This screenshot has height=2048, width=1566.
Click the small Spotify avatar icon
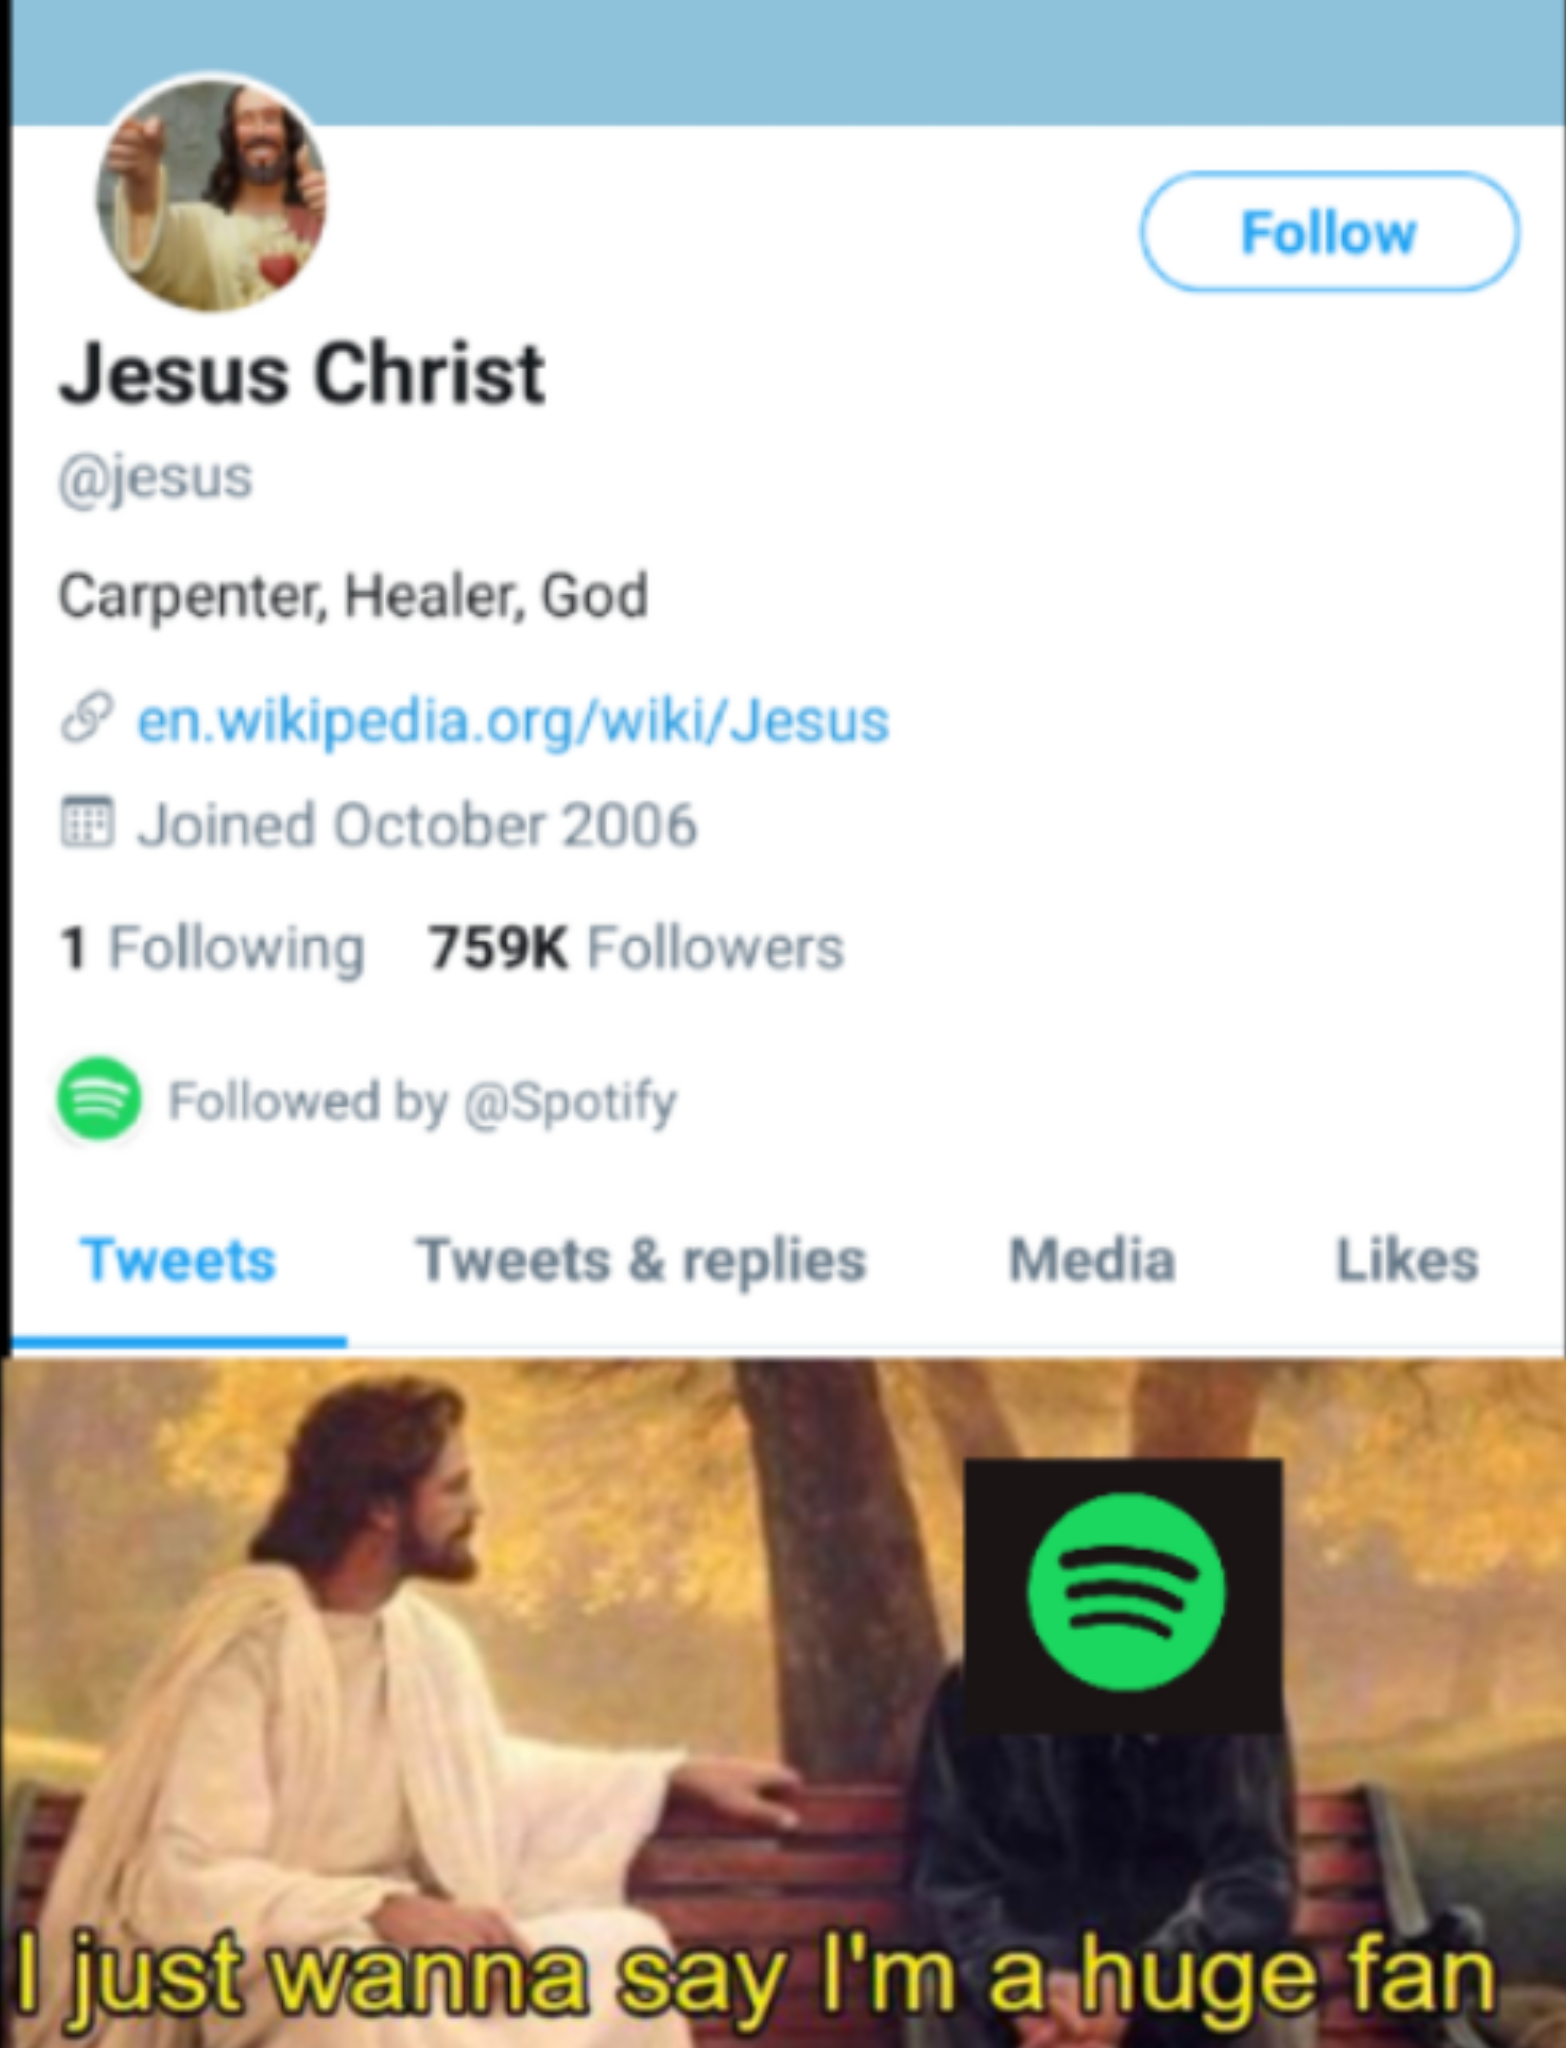[x=98, y=1099]
